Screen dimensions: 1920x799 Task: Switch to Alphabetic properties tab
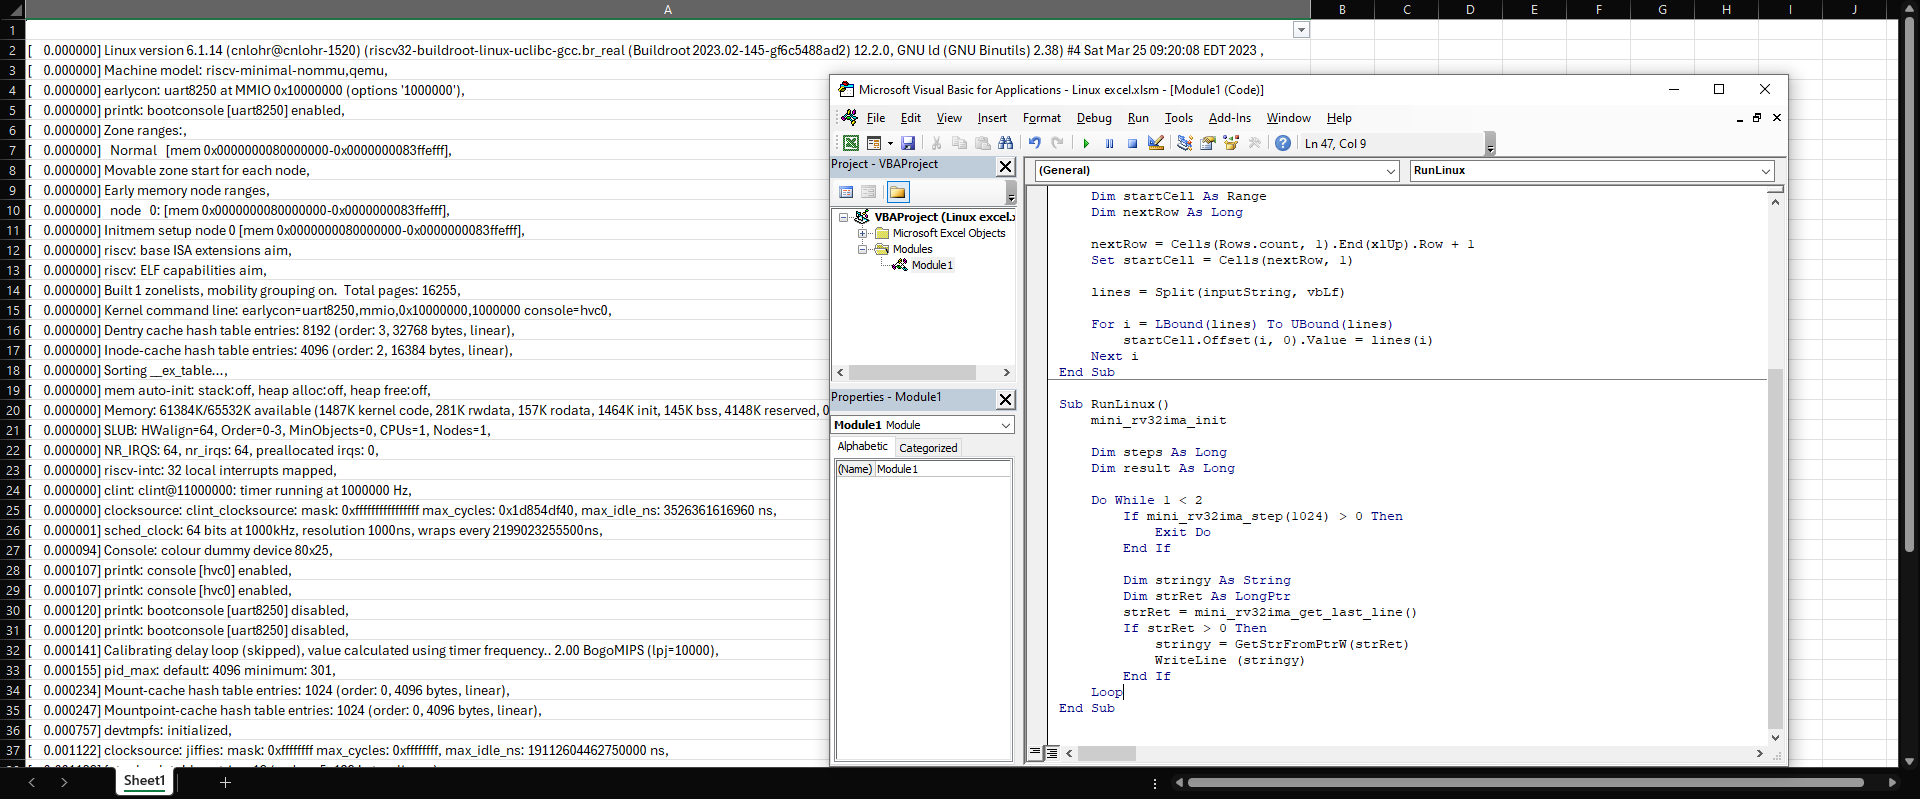pos(862,447)
